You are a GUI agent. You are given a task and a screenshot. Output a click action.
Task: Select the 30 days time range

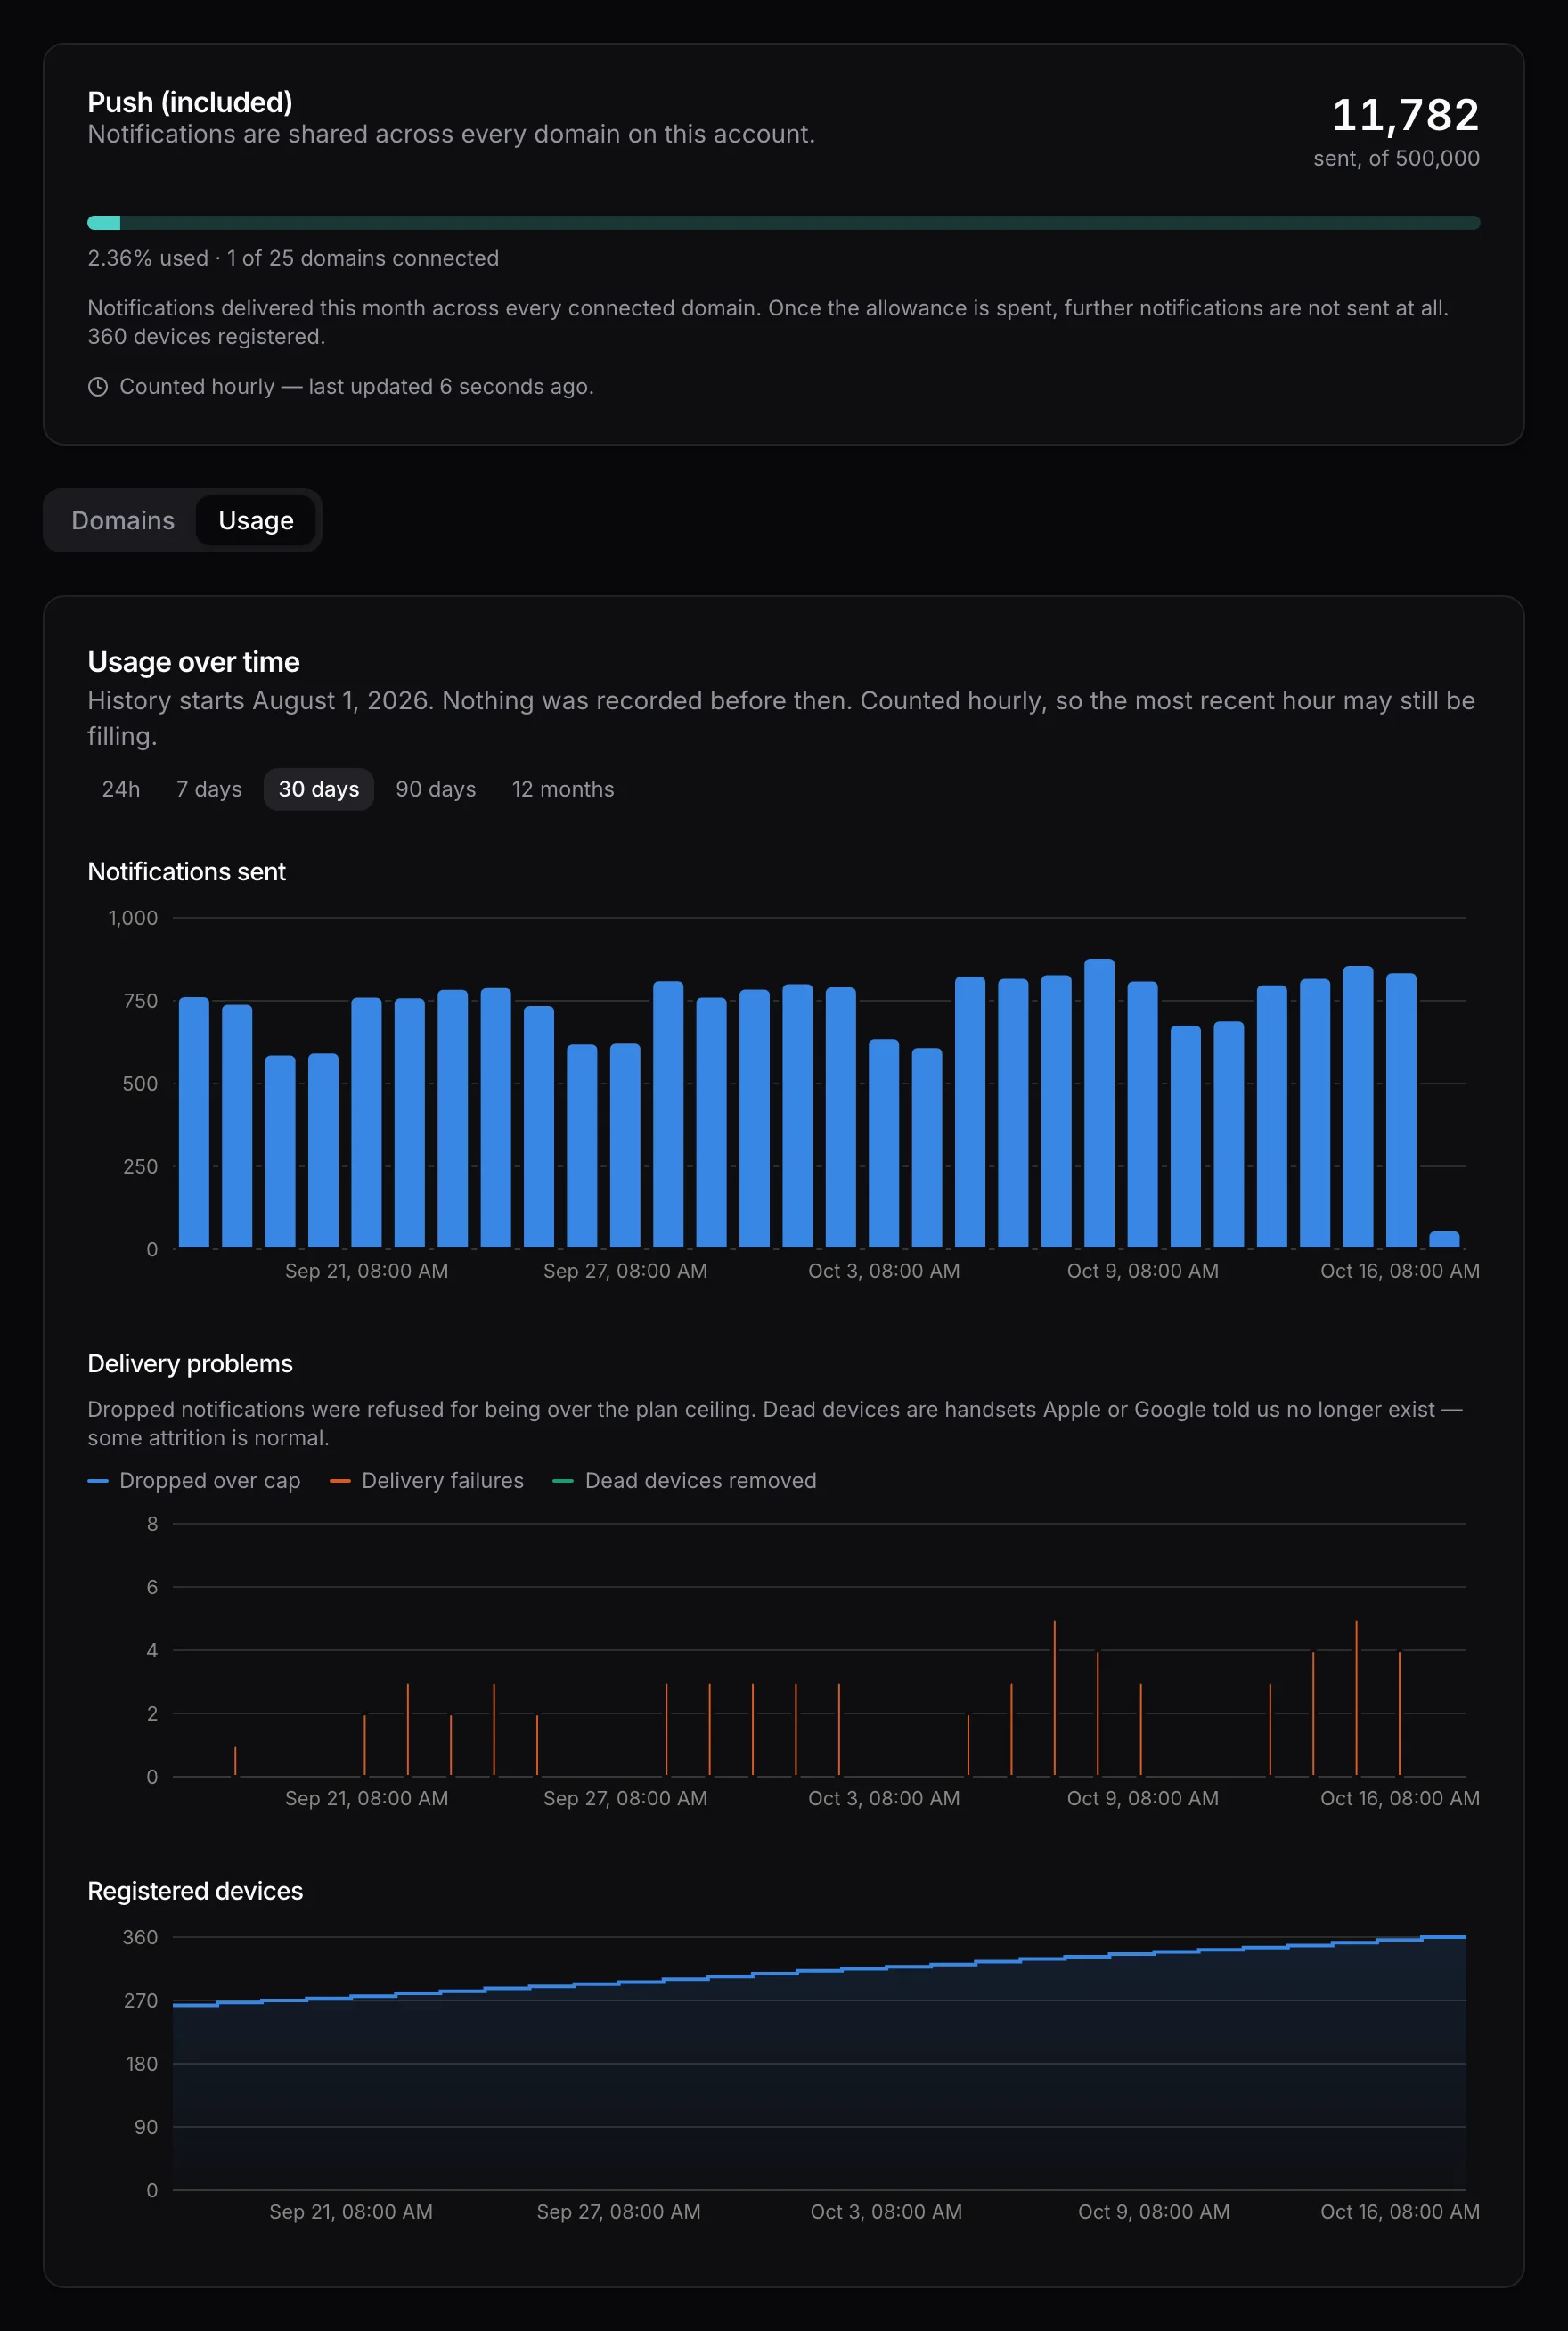coord(319,789)
